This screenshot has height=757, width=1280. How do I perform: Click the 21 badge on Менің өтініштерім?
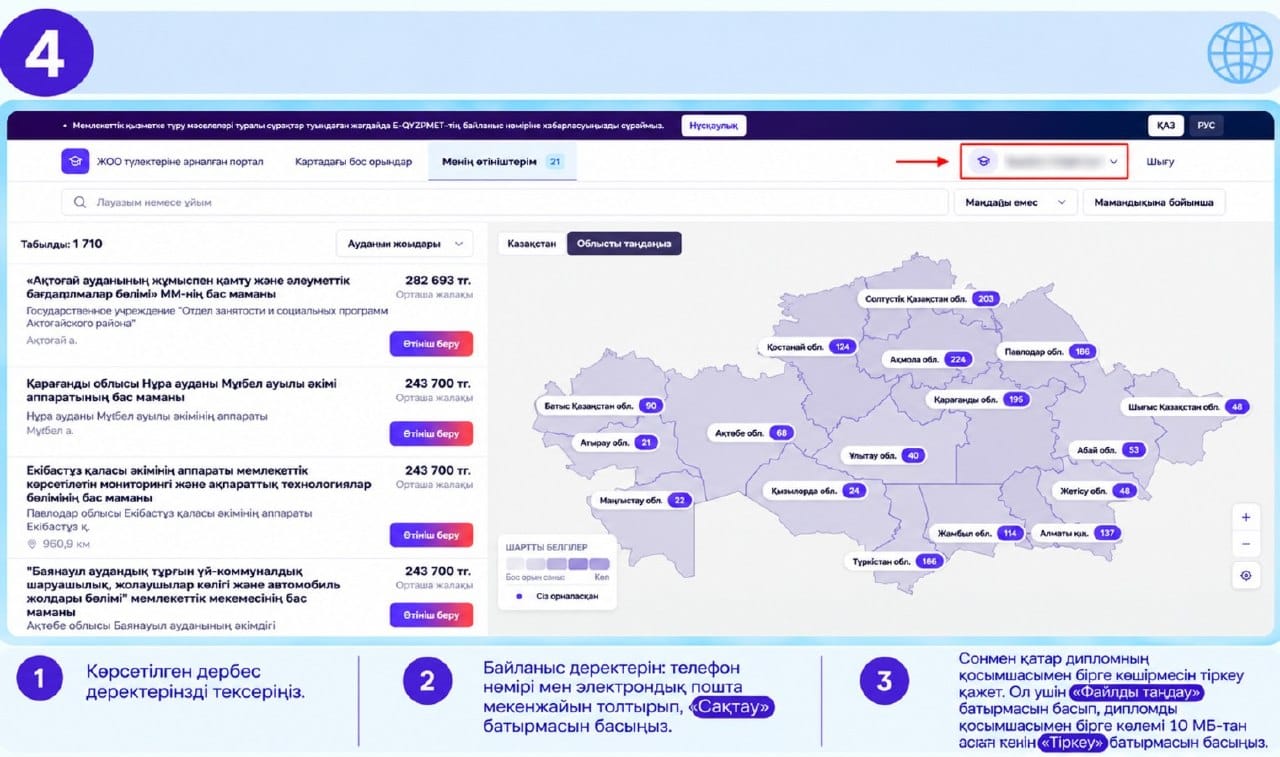pyautogui.click(x=555, y=162)
